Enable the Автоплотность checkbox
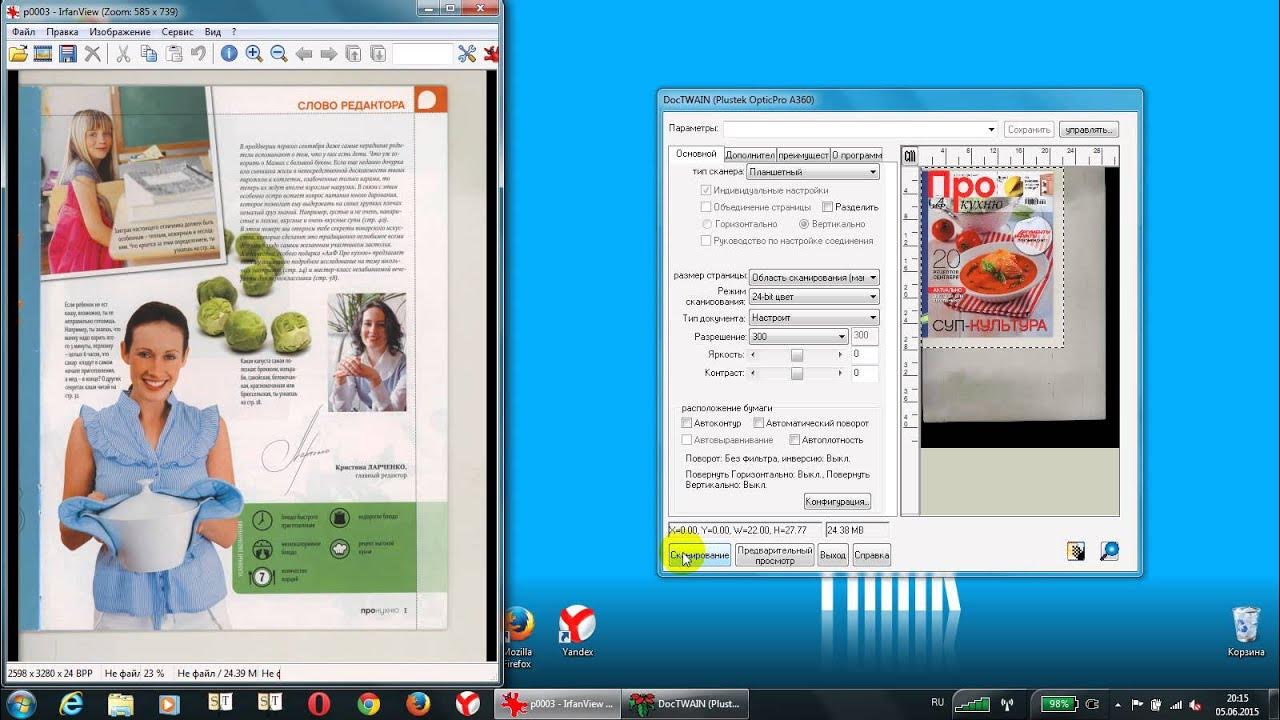Viewport: 1280px width, 720px height. (794, 440)
